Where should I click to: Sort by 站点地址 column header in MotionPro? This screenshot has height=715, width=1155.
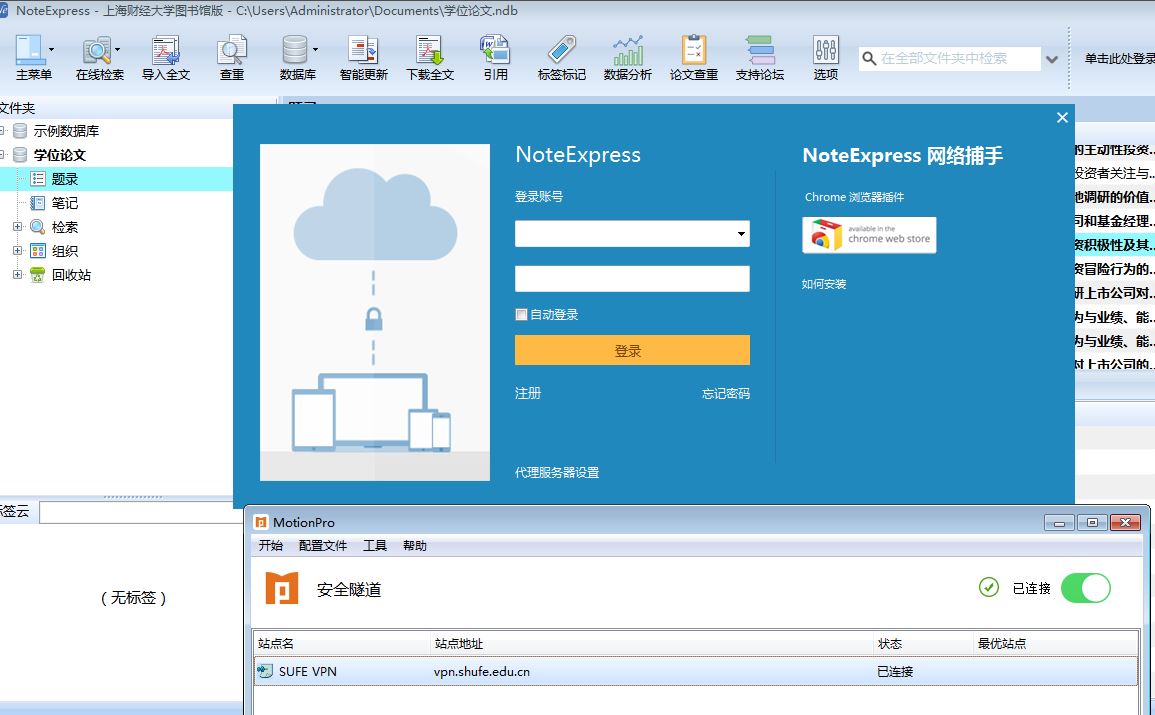pos(651,644)
